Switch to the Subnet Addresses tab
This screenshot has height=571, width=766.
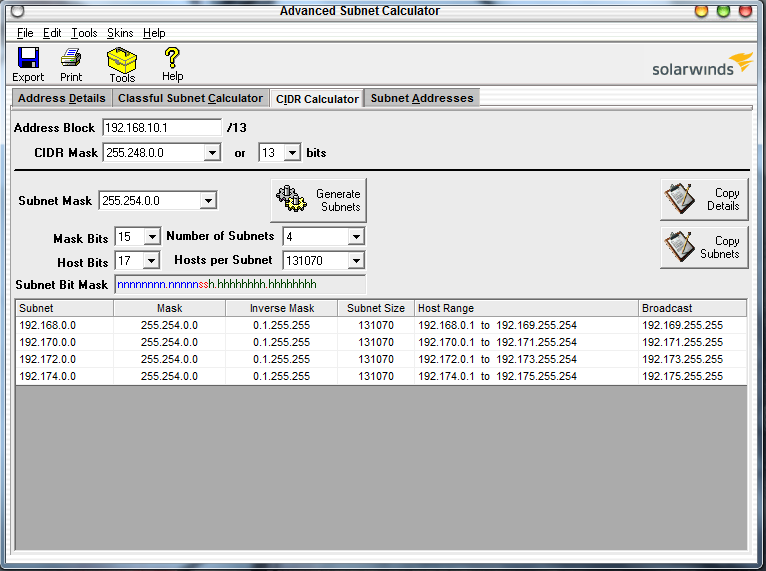point(422,98)
